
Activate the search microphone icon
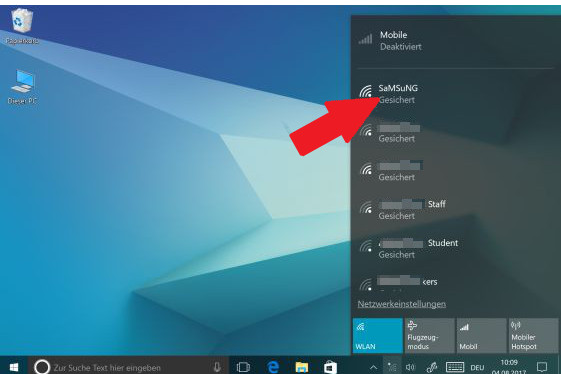[x=216, y=367]
